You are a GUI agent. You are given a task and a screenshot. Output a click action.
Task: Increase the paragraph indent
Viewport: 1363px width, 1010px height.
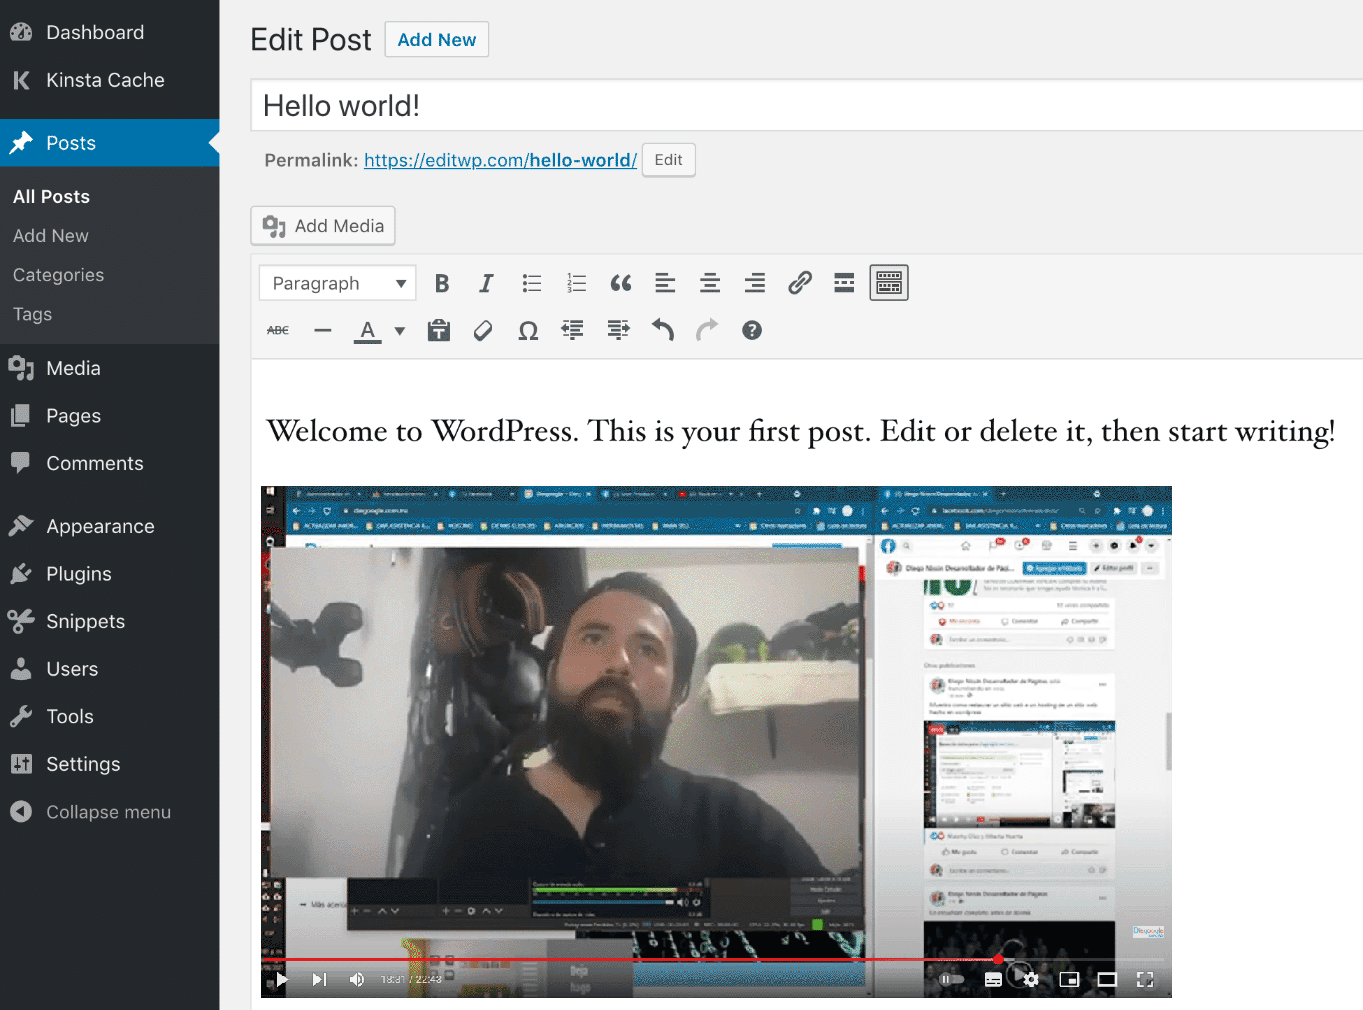point(618,330)
